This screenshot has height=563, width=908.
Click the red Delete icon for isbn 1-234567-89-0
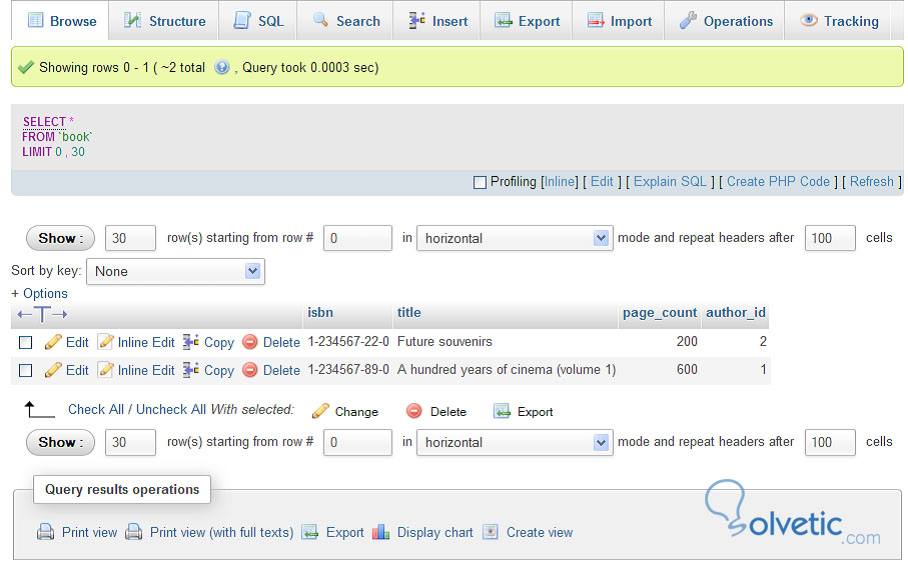coord(250,370)
